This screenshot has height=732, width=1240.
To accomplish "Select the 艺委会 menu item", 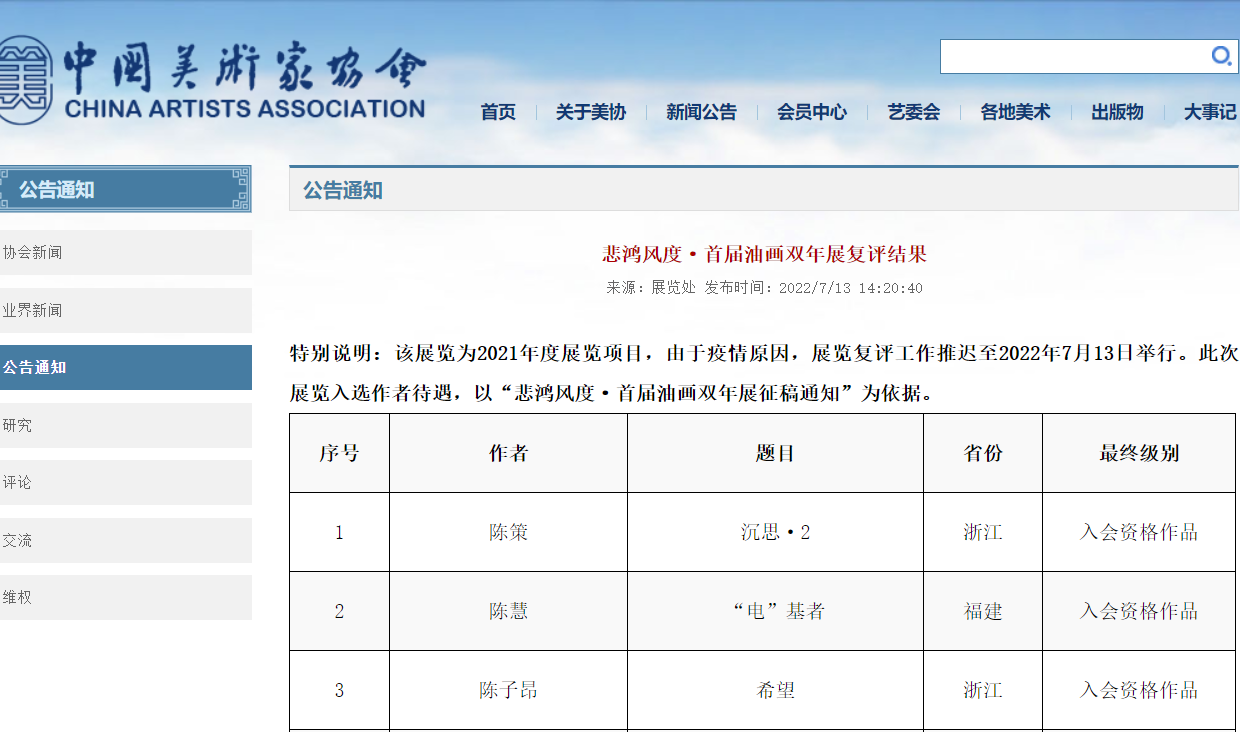I will (912, 112).
